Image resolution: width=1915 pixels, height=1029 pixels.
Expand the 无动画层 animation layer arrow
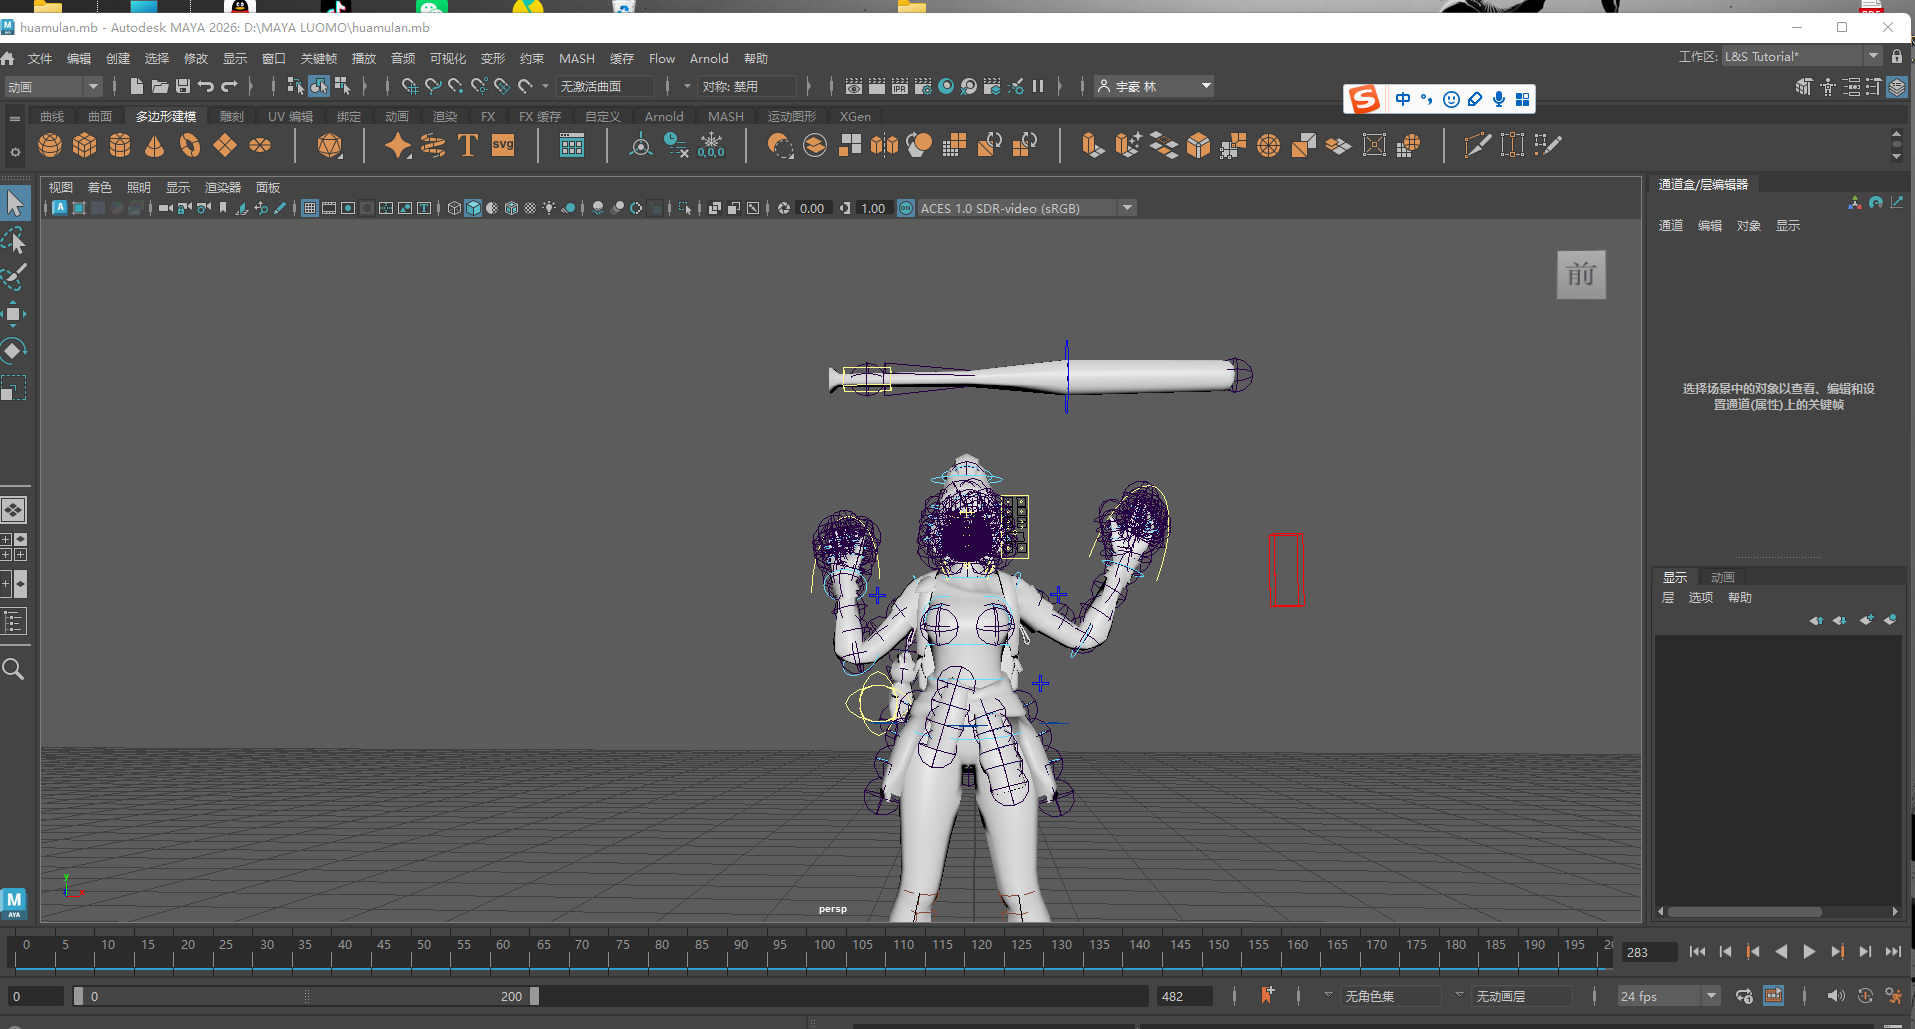(x=1459, y=995)
